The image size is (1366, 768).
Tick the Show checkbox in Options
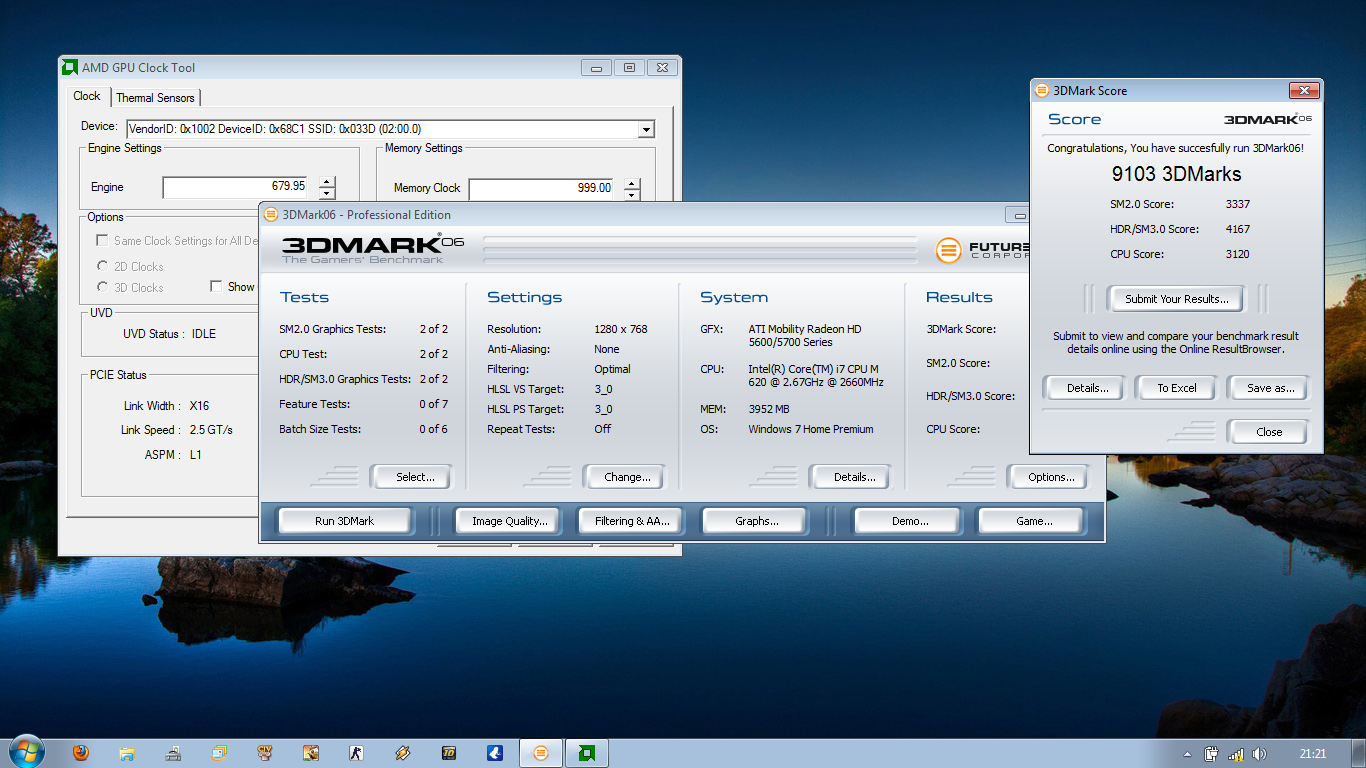point(216,287)
